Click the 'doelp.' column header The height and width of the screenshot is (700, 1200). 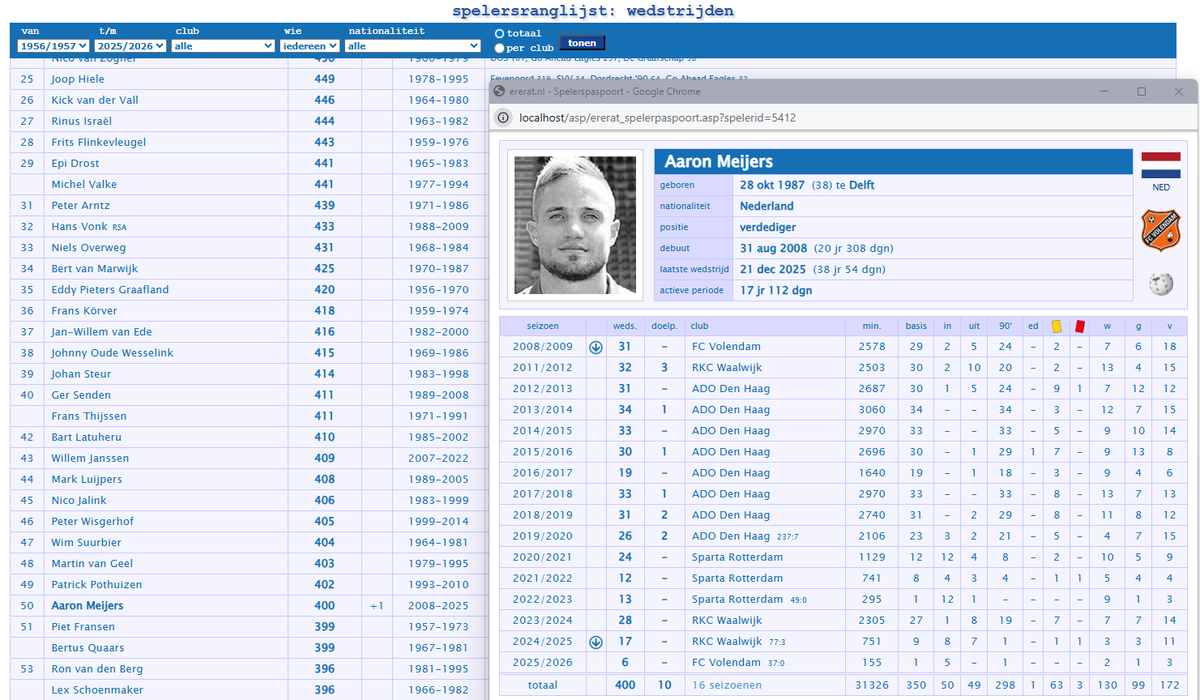point(664,326)
